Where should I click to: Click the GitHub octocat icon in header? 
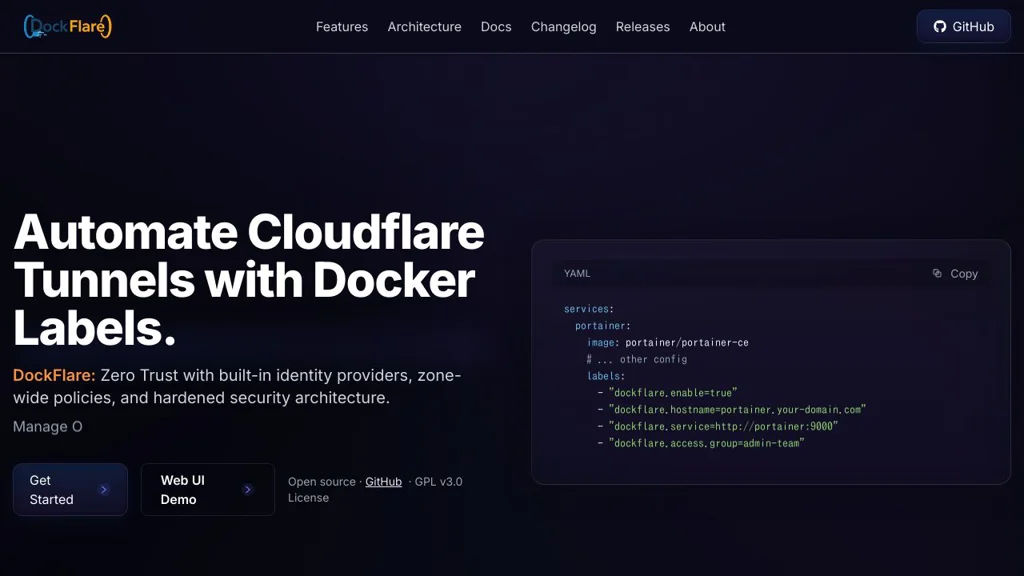click(x=939, y=27)
